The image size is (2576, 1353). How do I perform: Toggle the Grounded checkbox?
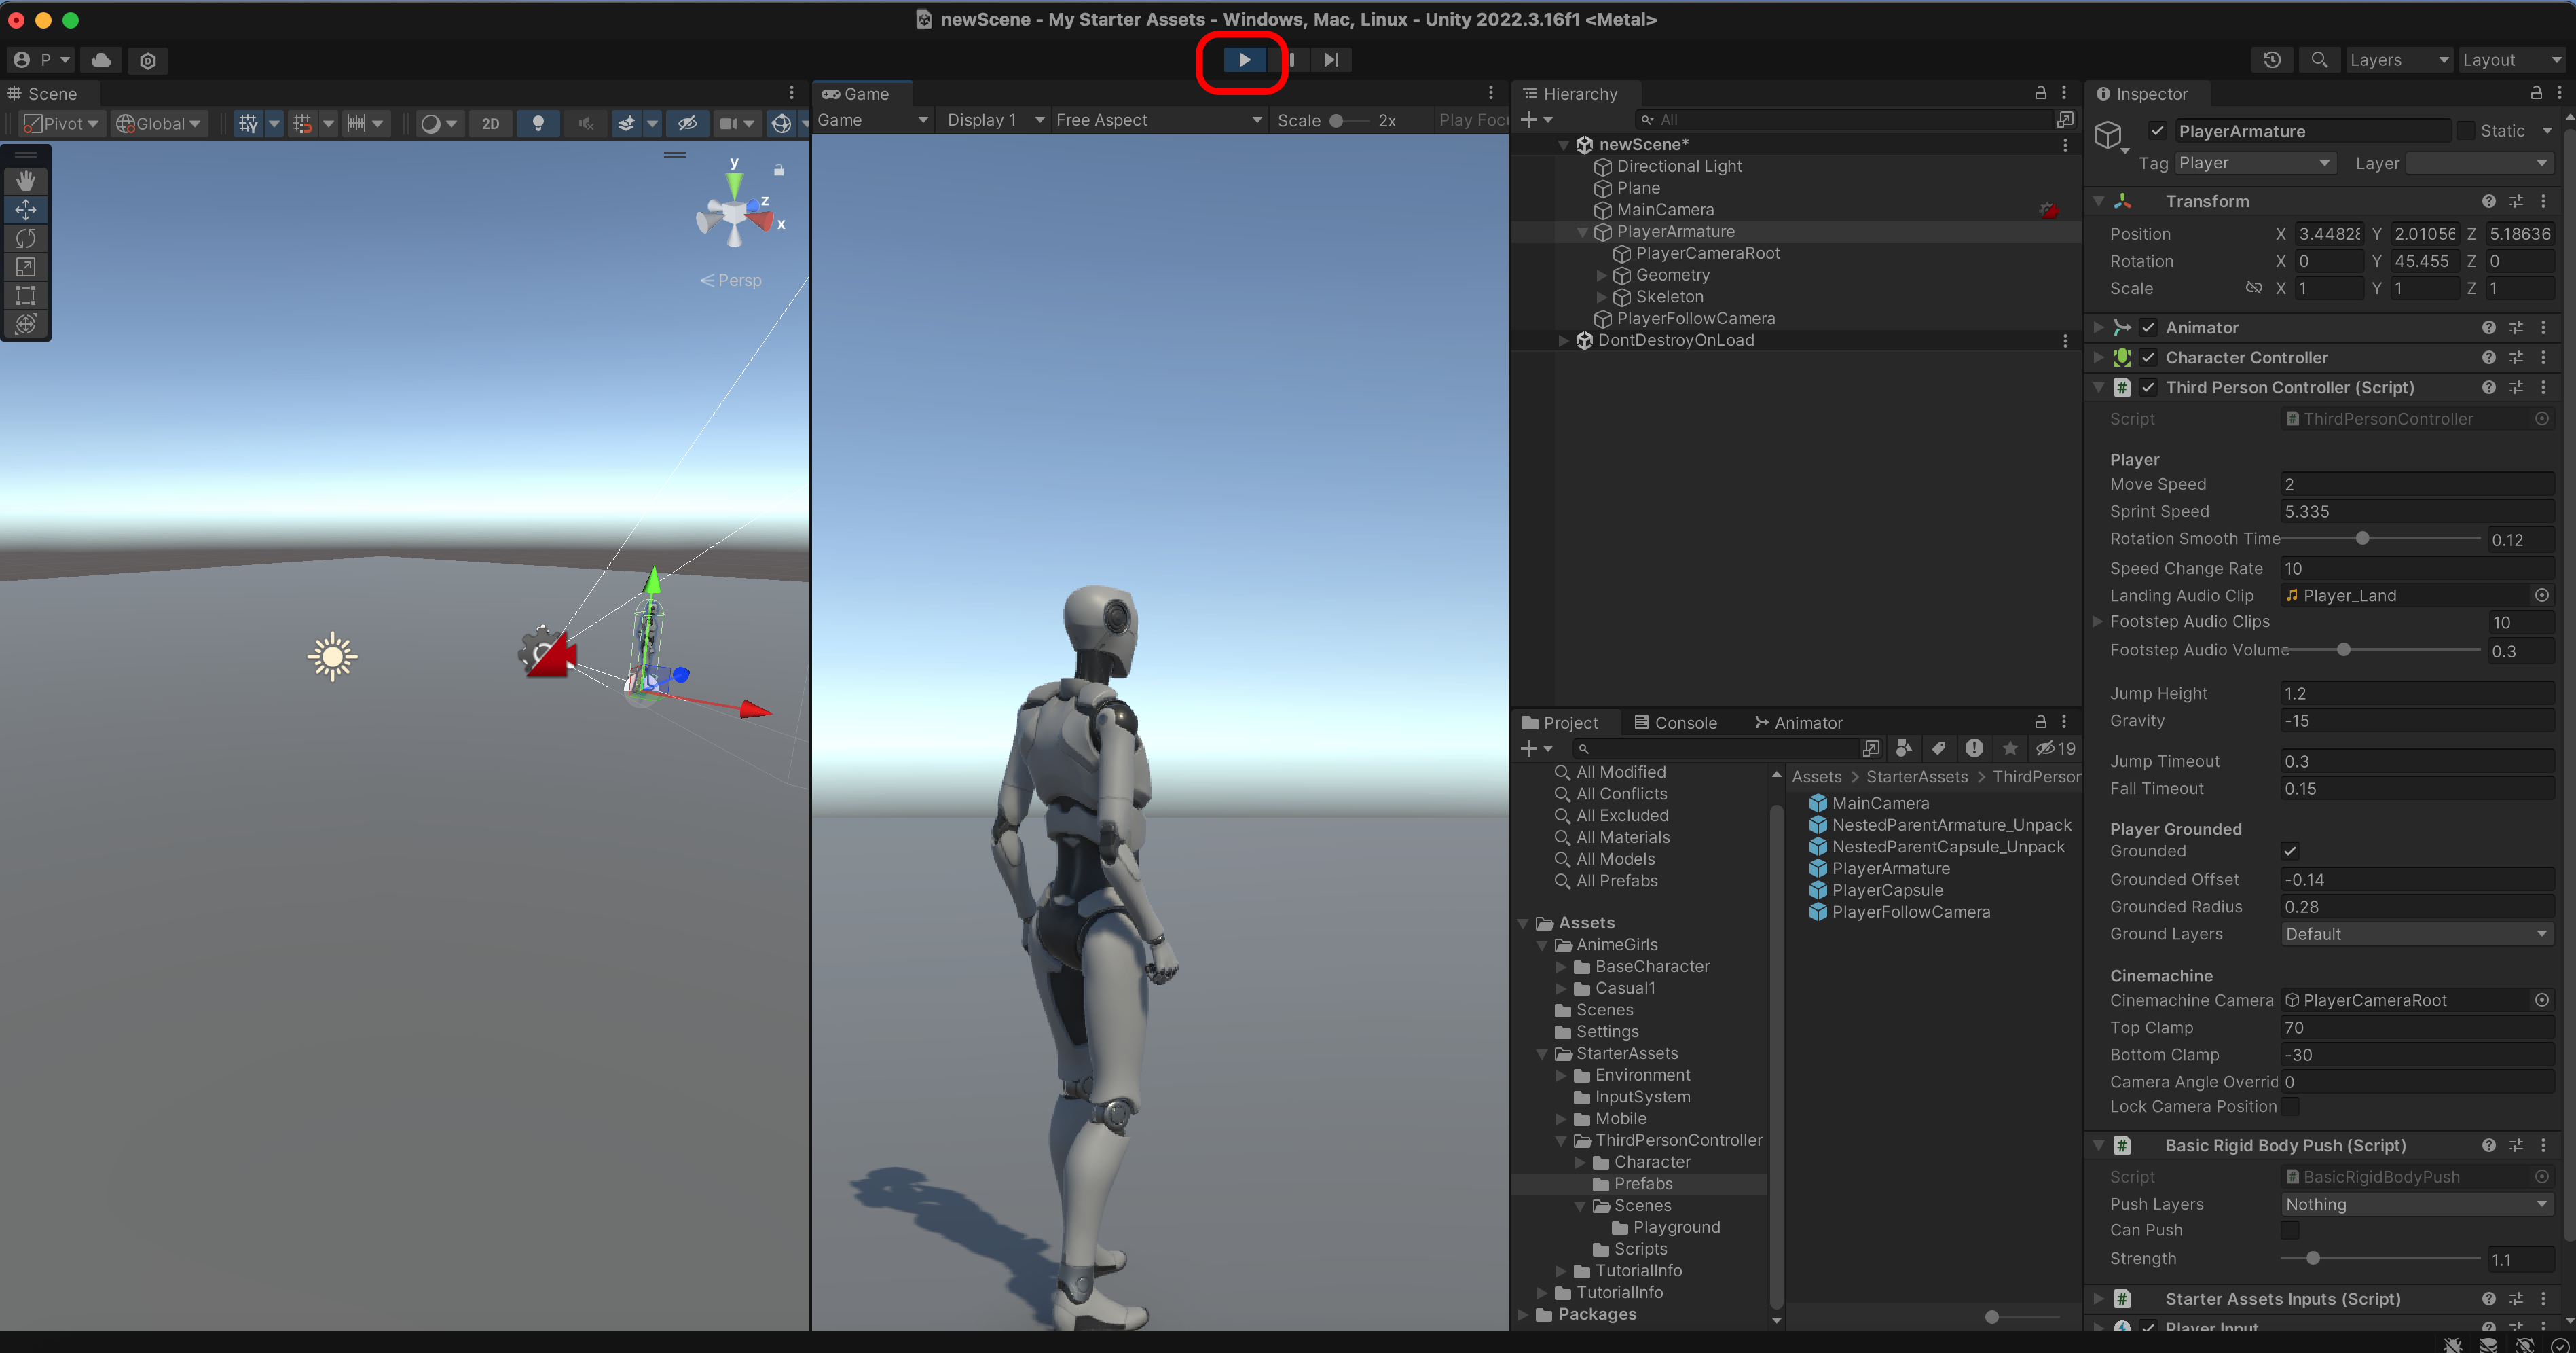pos(2290,851)
